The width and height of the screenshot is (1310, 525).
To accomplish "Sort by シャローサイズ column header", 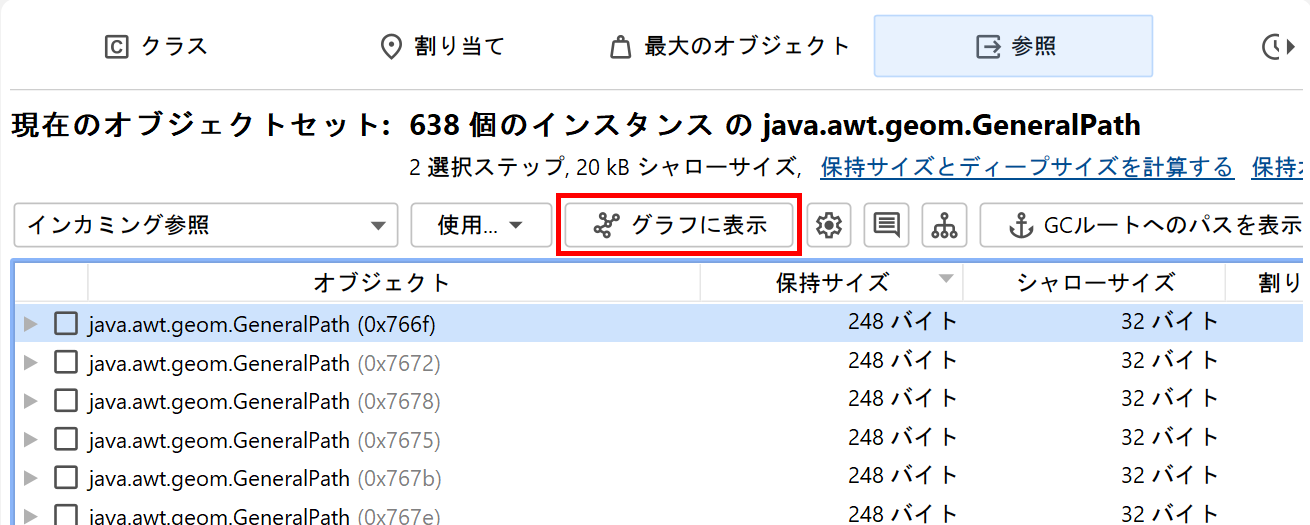I will click(x=1094, y=283).
